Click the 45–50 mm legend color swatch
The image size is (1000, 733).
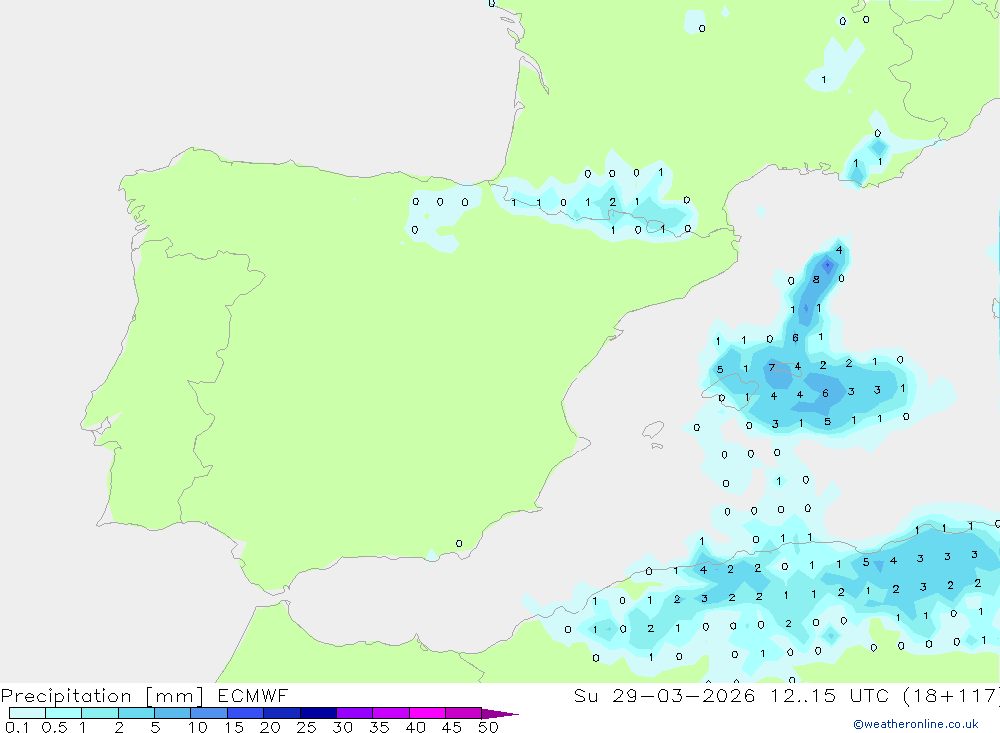(x=464, y=713)
